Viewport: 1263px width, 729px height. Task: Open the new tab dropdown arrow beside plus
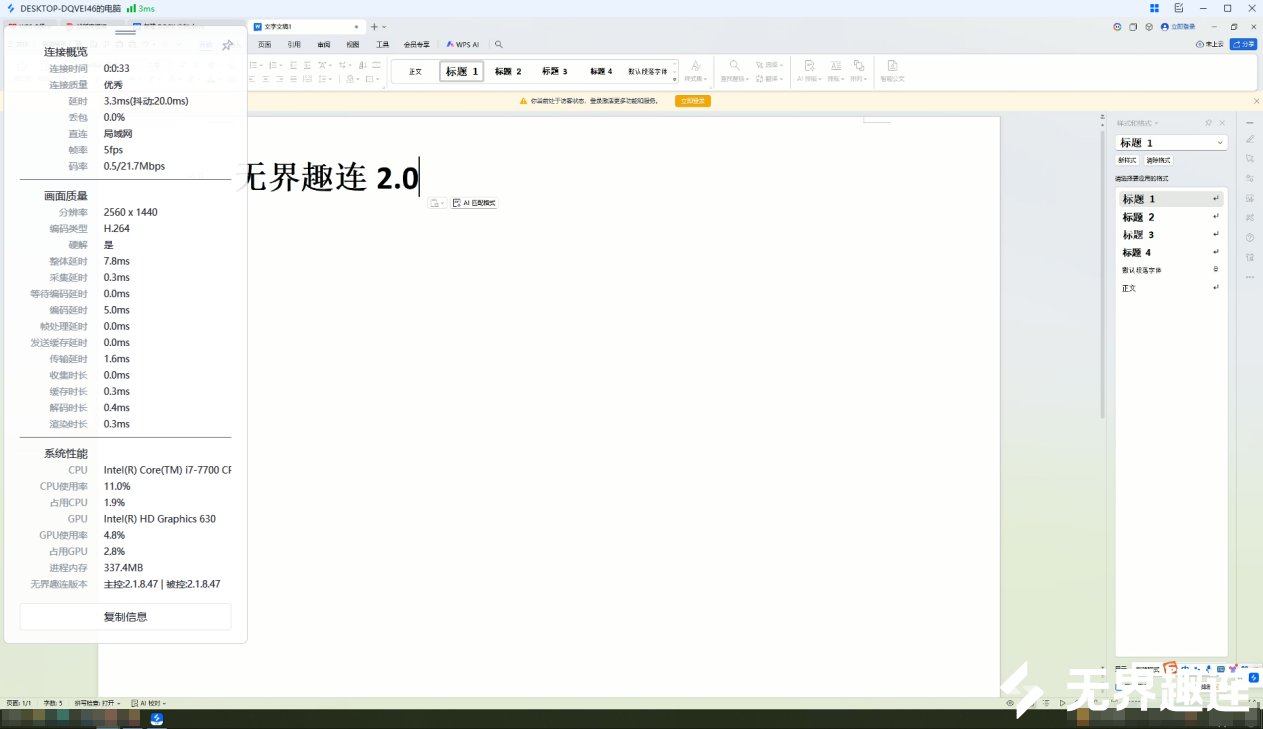pos(384,27)
